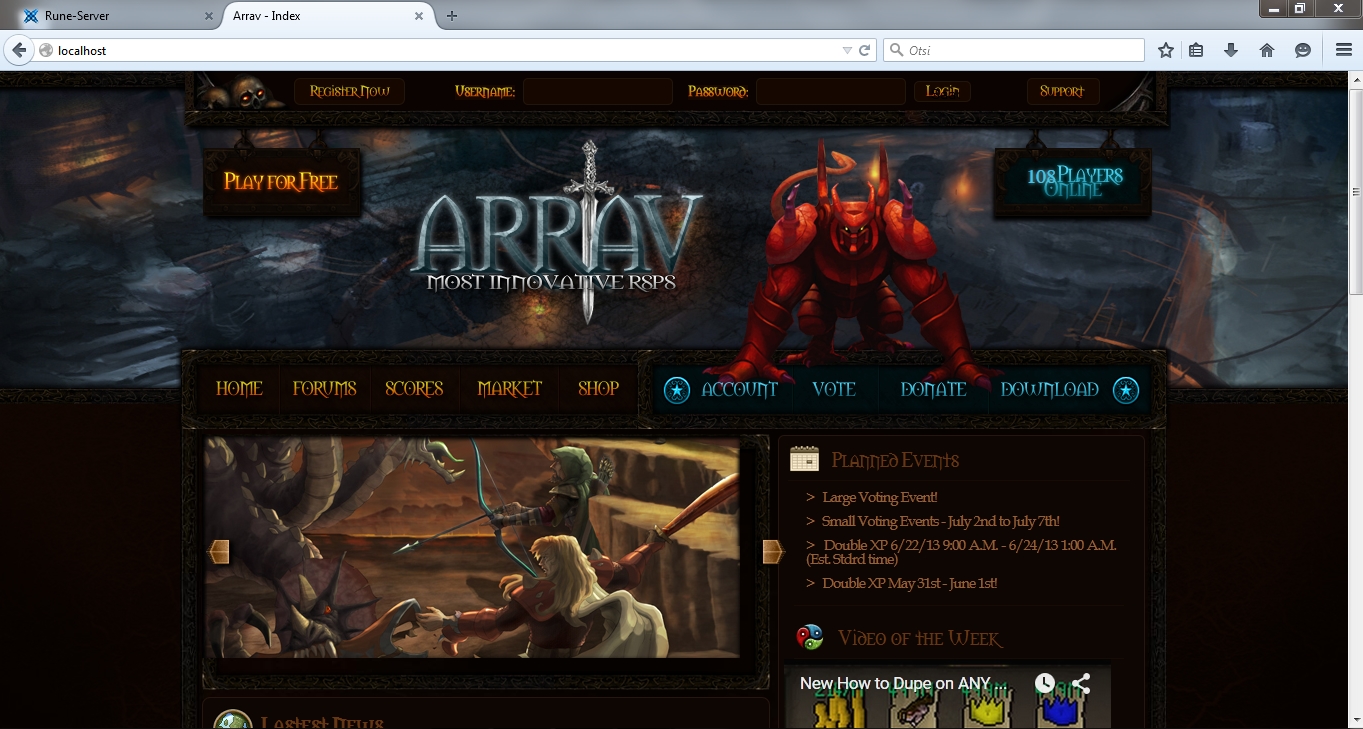
Task: Open the Donate menu item
Action: (934, 390)
